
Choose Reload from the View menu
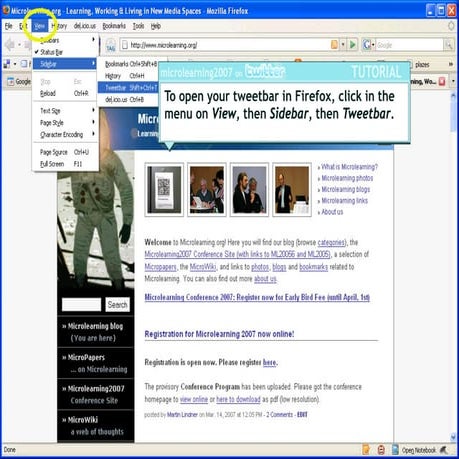(65, 93)
